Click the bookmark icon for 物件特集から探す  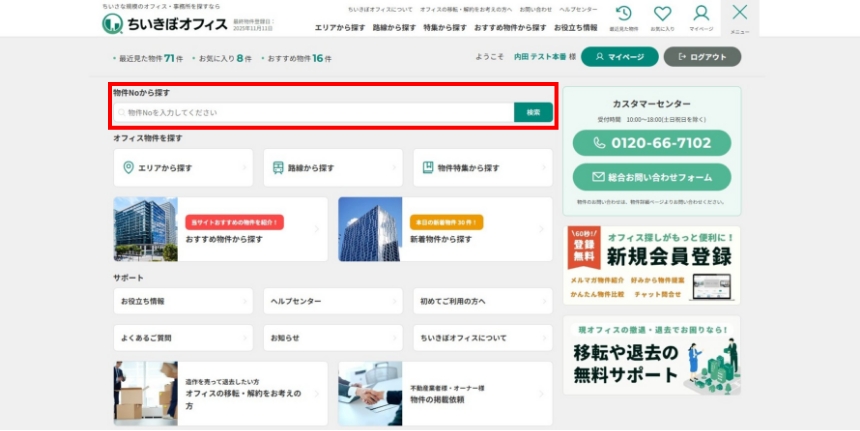coord(428,168)
